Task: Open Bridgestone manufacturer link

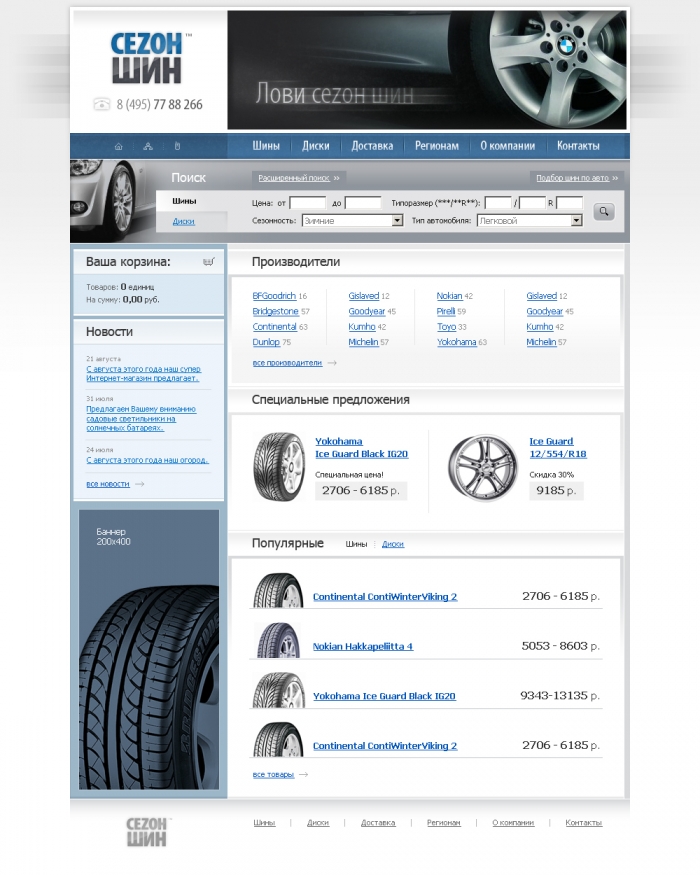Action: point(275,311)
